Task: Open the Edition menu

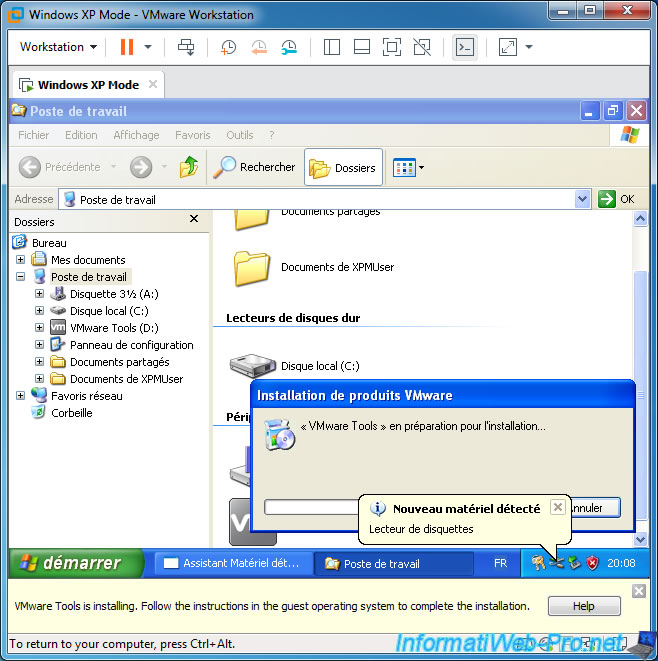Action: (x=81, y=135)
